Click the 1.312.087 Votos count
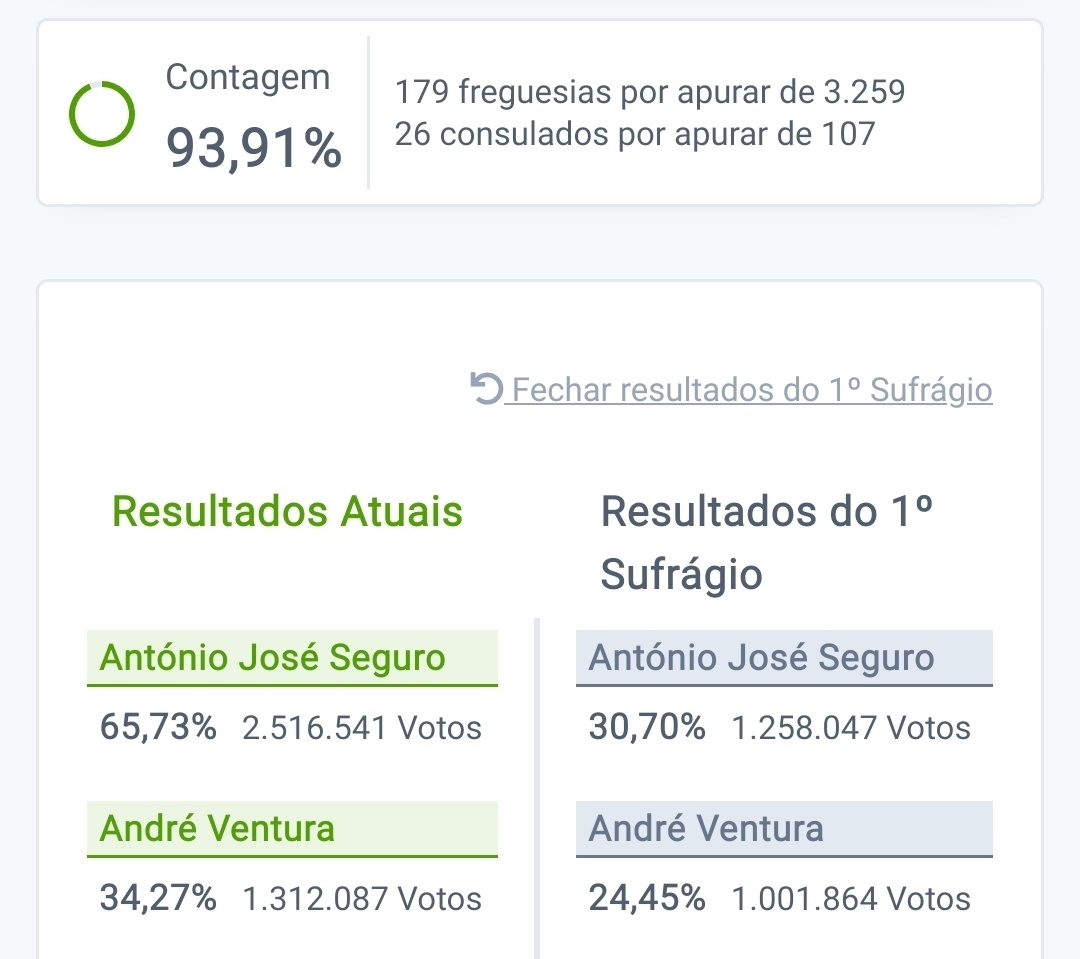 click(x=362, y=899)
